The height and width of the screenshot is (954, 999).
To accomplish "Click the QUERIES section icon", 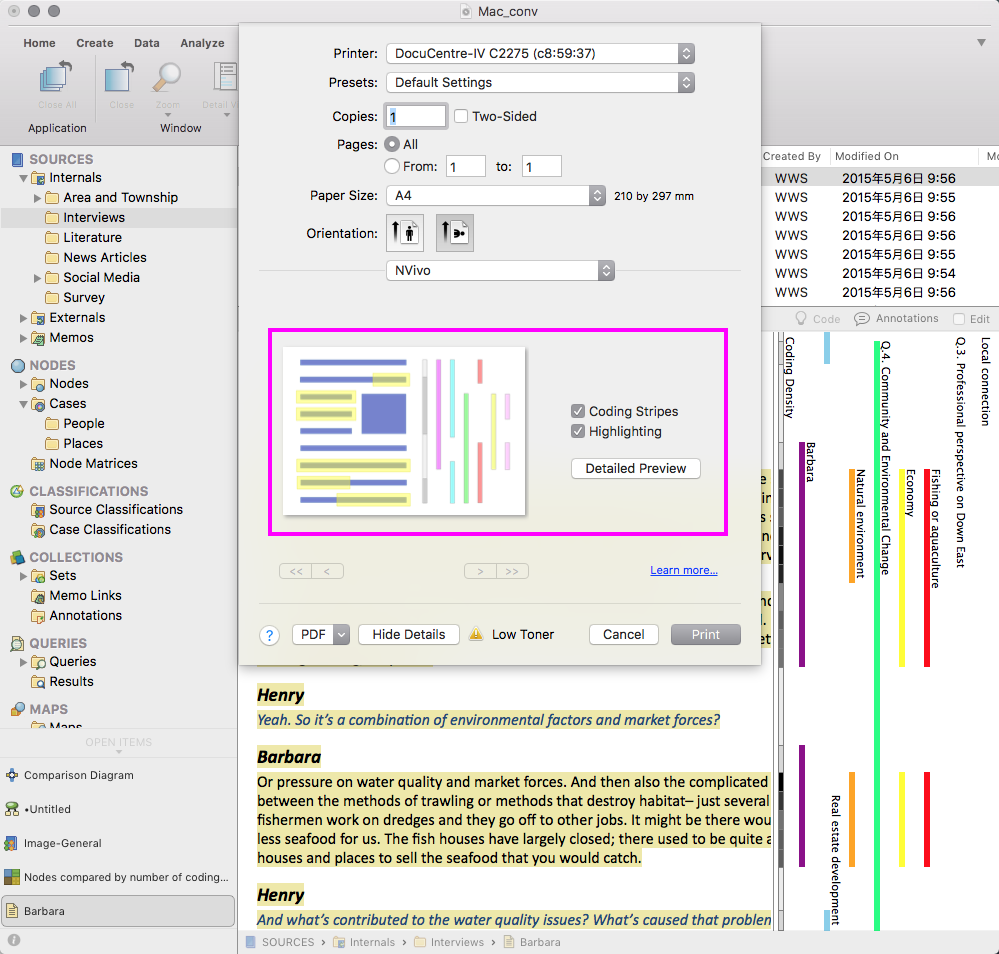I will [x=17, y=643].
